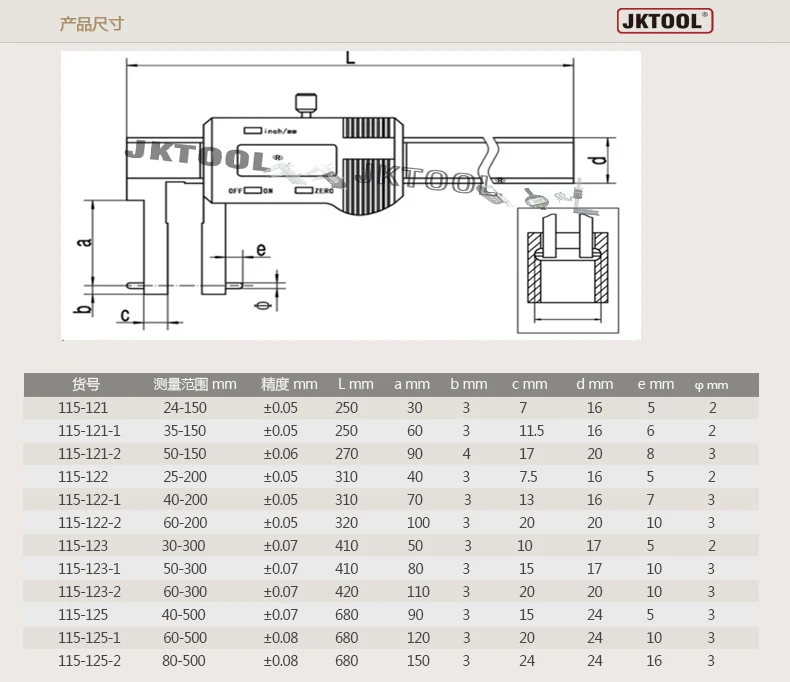Viewport: 790px width, 682px height.
Task: Click the 精度 mm column header
Action: pyautogui.click(x=289, y=384)
